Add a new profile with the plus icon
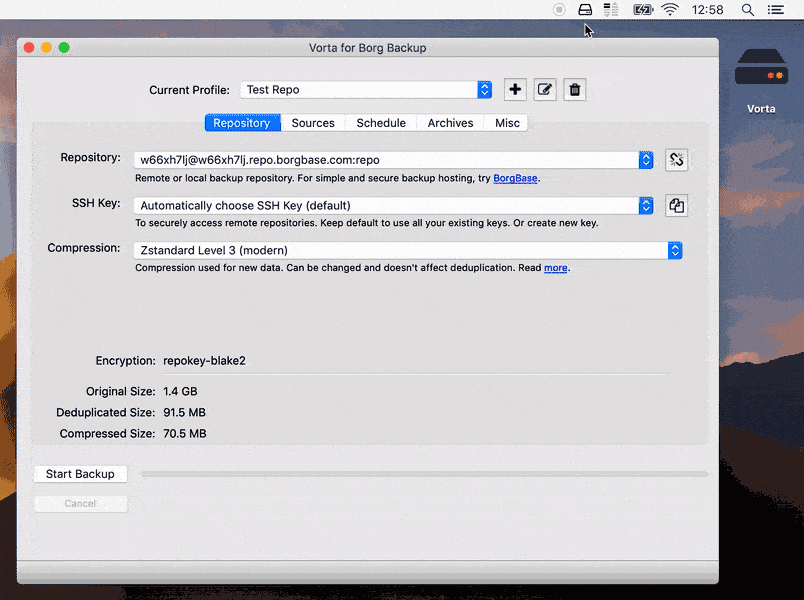This screenshot has height=600, width=804. click(515, 90)
